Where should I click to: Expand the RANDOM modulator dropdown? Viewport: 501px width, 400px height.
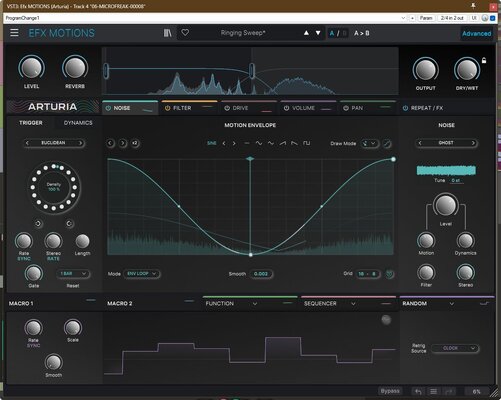(452, 304)
